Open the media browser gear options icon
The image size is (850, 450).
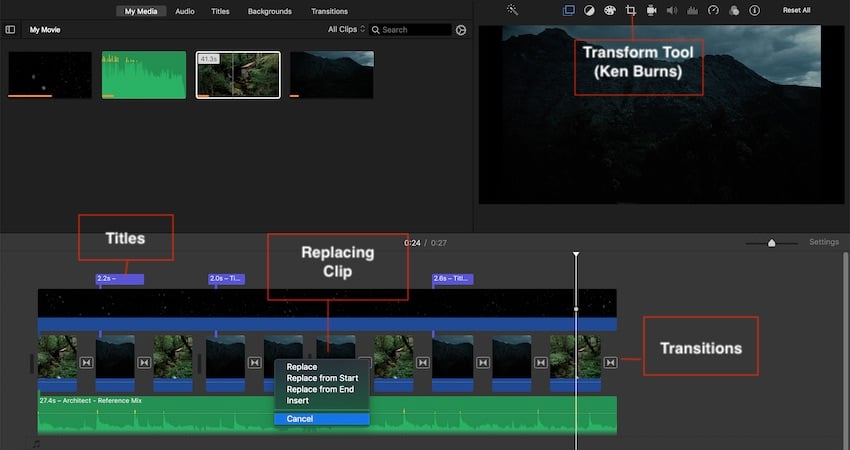[x=461, y=30]
